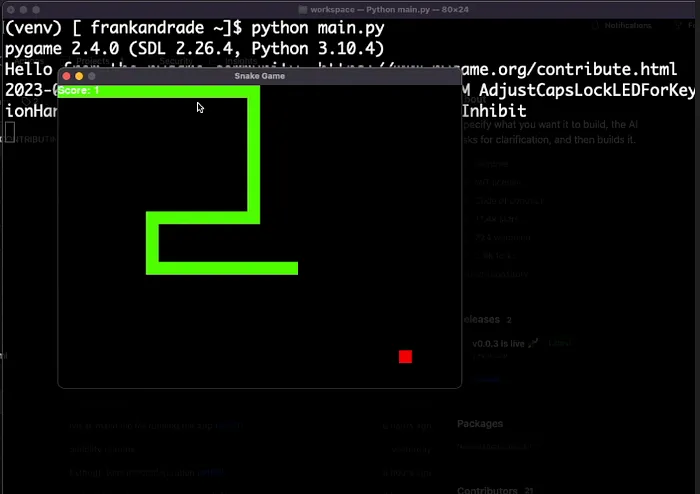Viewport: 700px width, 494px height.
Task: Open the Releases 2 heading link
Action: coord(487,320)
